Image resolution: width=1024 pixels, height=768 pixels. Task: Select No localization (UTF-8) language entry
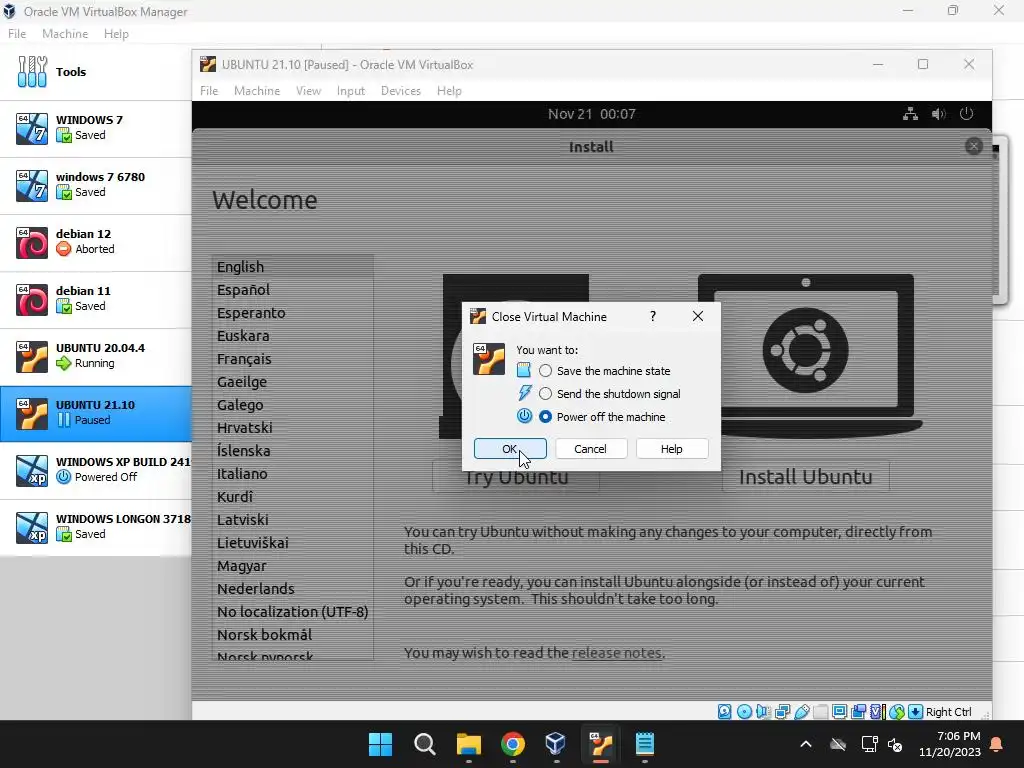293,612
